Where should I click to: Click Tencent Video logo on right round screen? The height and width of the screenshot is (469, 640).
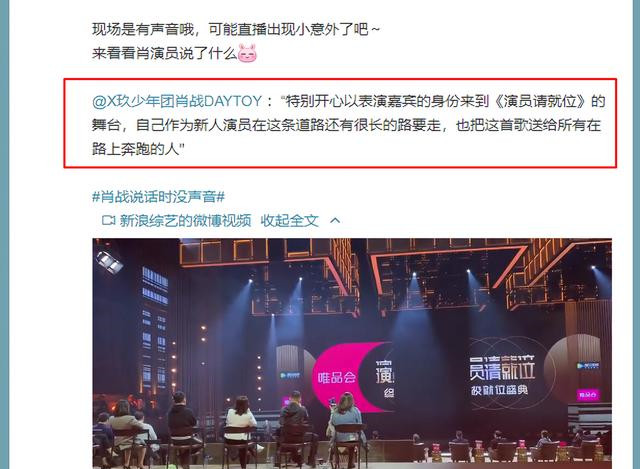click(x=588, y=366)
